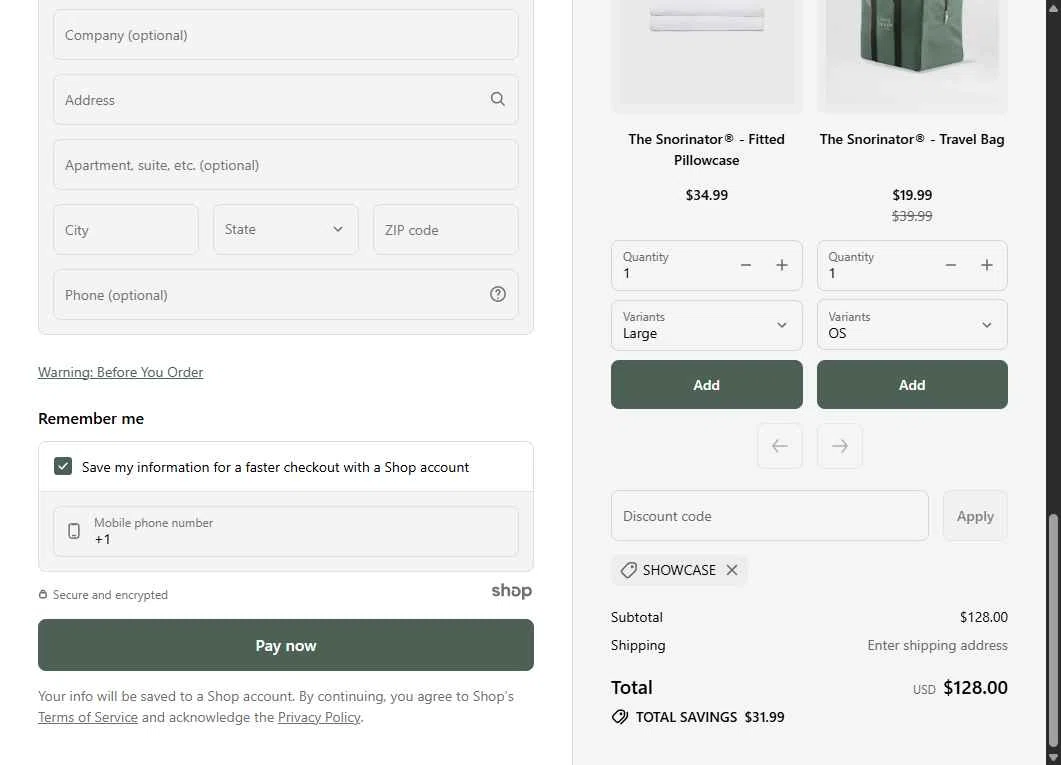Focus the Address input field
The image size is (1061, 765).
coord(286,100)
